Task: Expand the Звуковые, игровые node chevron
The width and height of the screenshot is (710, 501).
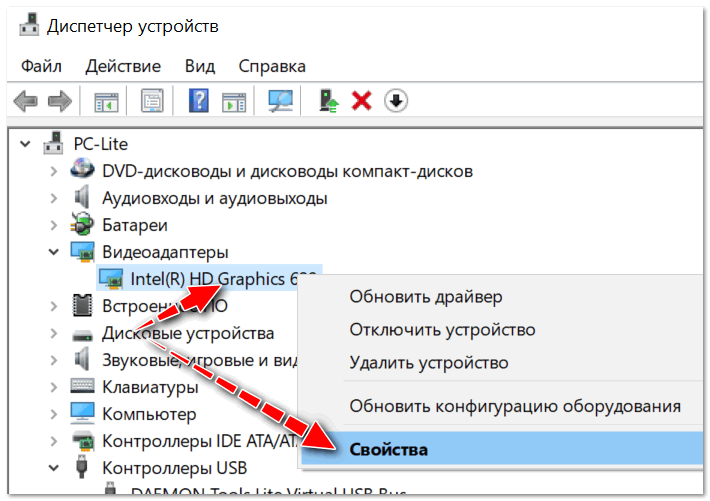Action: tap(53, 360)
